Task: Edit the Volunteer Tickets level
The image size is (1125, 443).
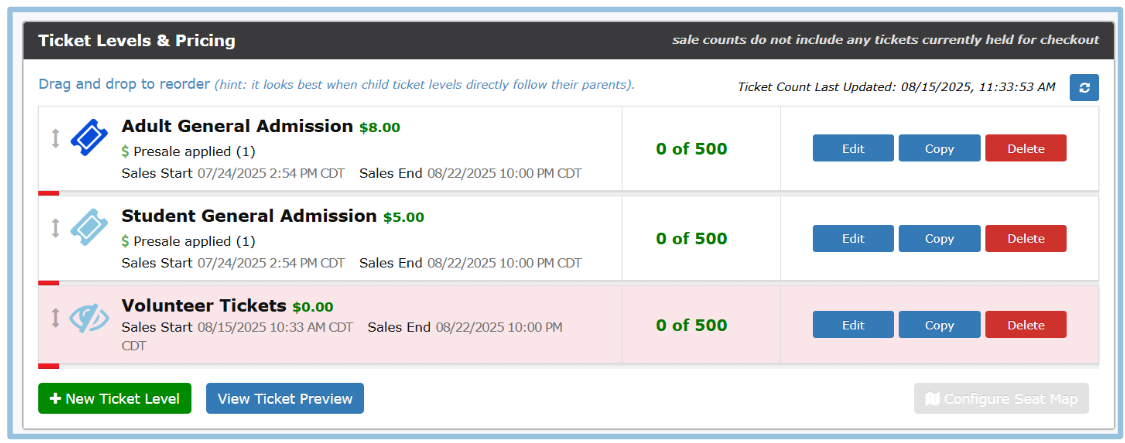Action: point(853,325)
